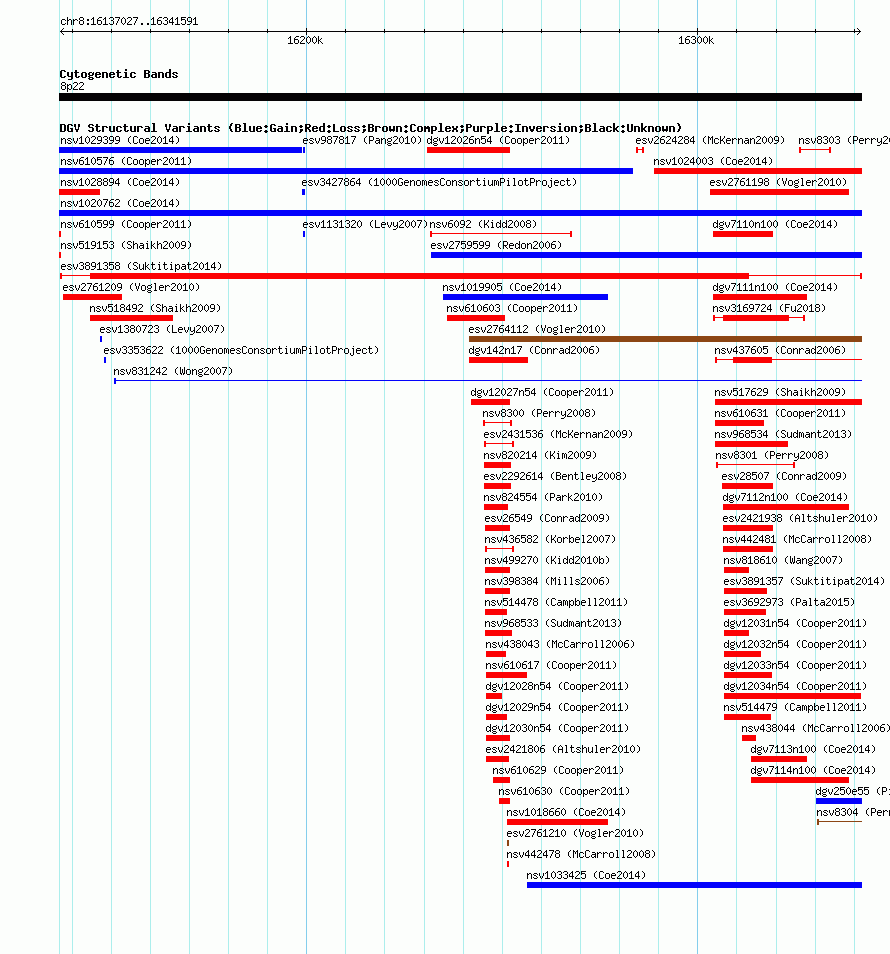The image size is (890, 954).
Task: Select esv1380723 (Levy2007) label
Action: [162, 329]
